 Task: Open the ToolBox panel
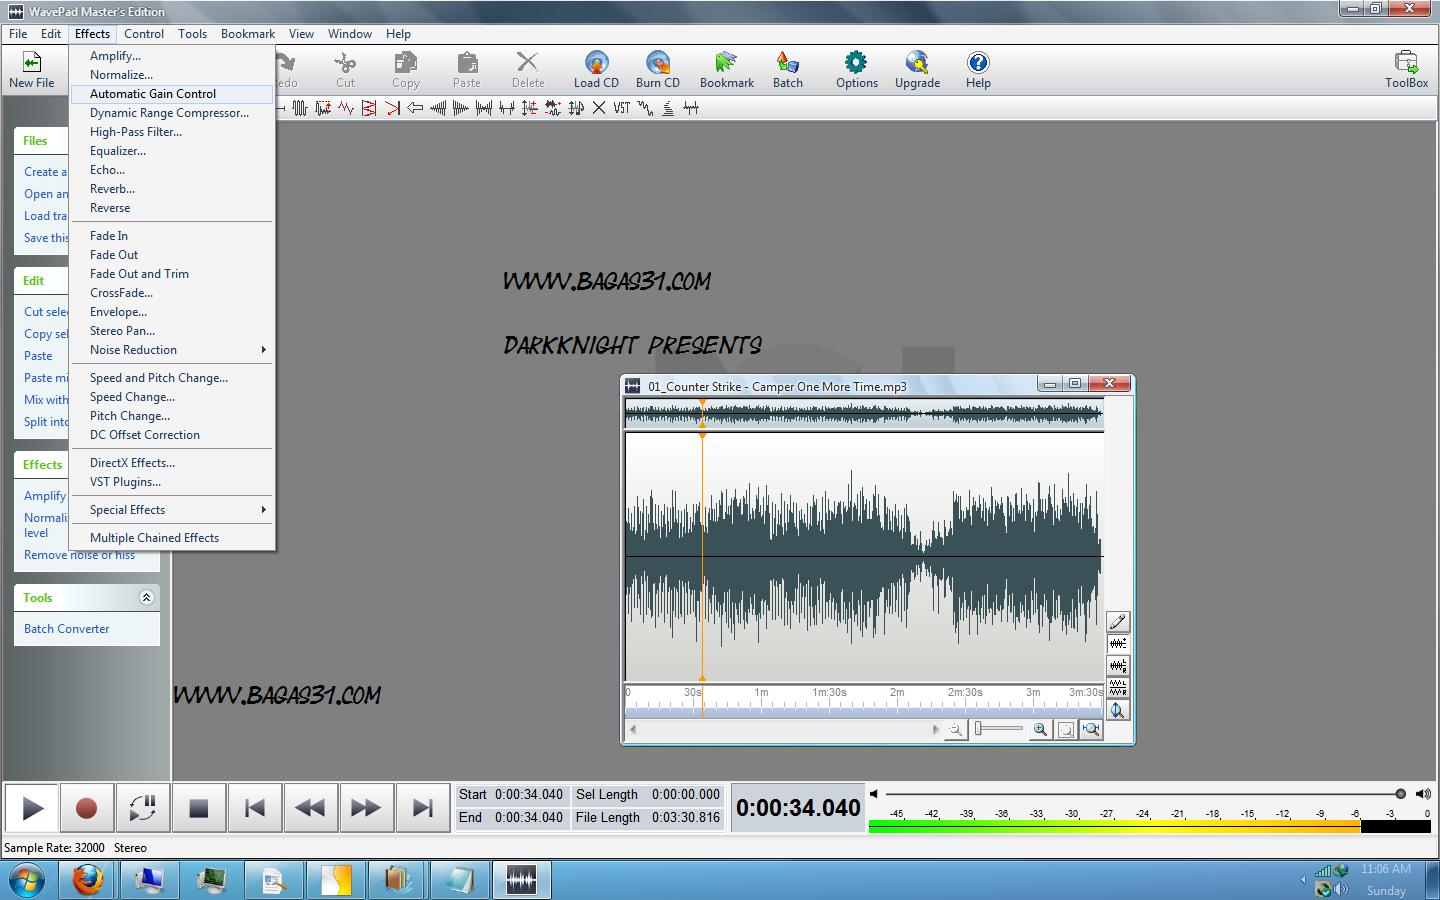click(x=1406, y=68)
